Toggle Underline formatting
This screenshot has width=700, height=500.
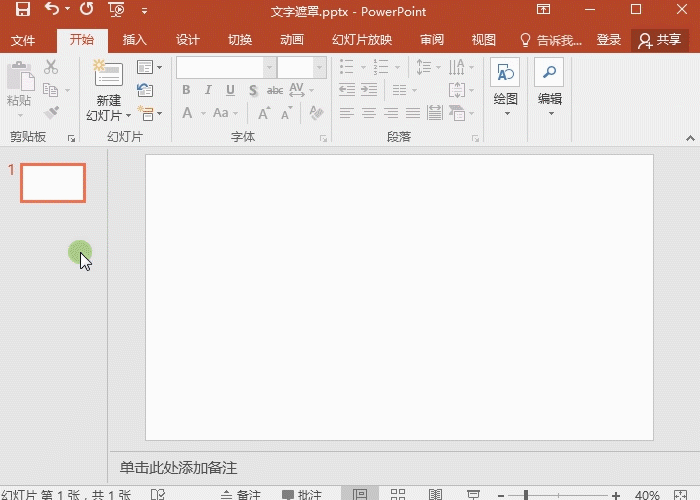230,90
